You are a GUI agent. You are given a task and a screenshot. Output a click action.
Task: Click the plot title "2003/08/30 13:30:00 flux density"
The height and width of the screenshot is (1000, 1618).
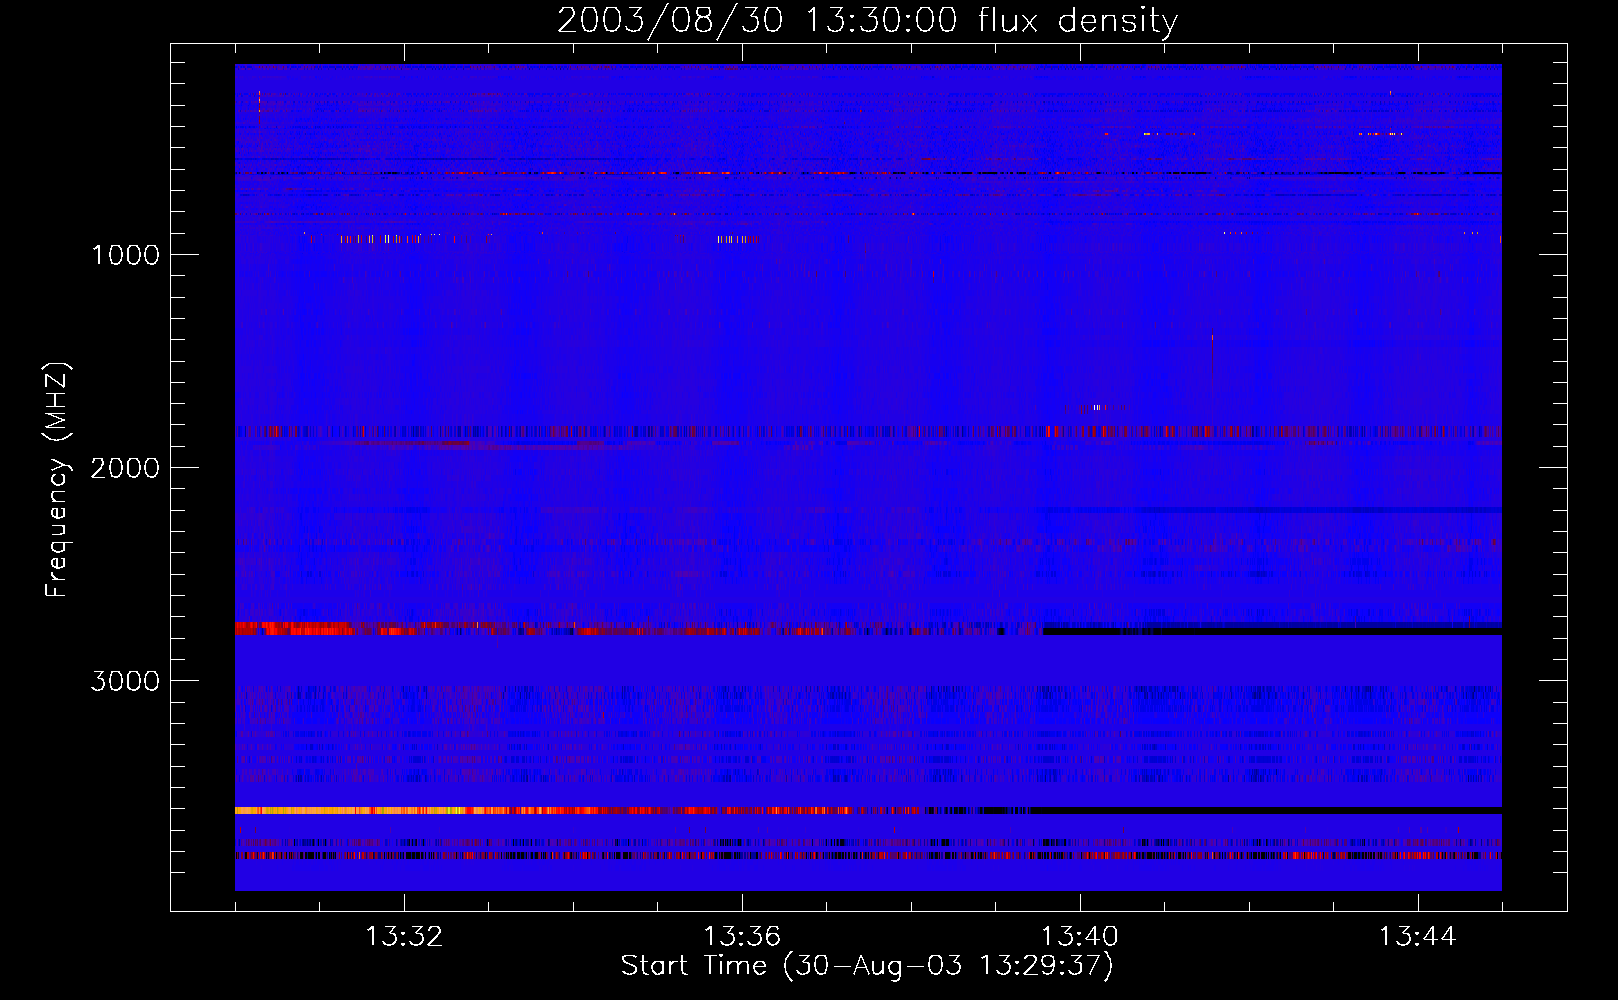coord(867,21)
